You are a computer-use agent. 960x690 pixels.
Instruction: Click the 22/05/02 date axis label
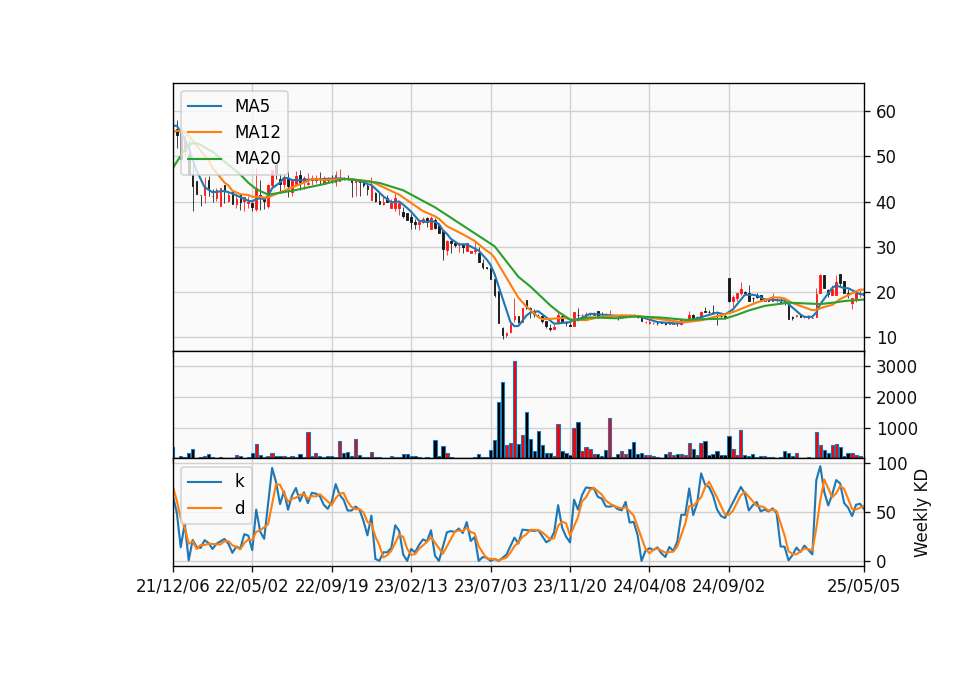click(x=252, y=586)
